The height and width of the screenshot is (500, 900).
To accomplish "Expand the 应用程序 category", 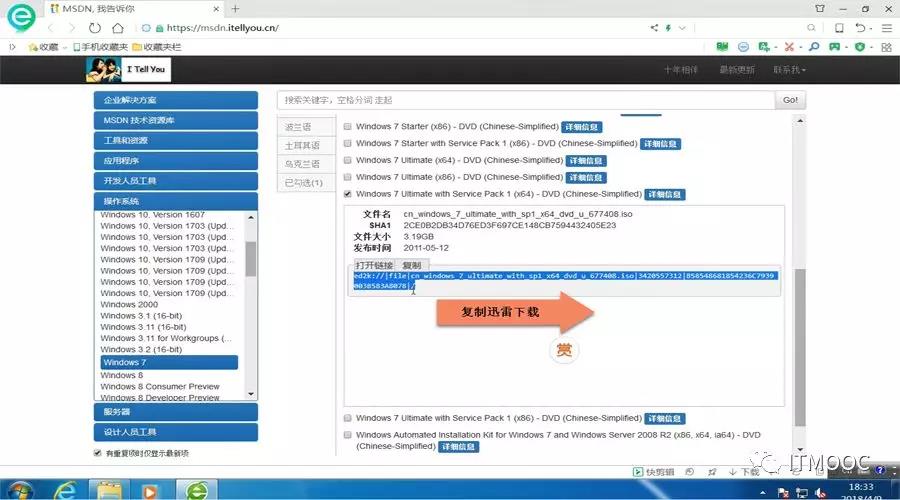I will pos(176,161).
